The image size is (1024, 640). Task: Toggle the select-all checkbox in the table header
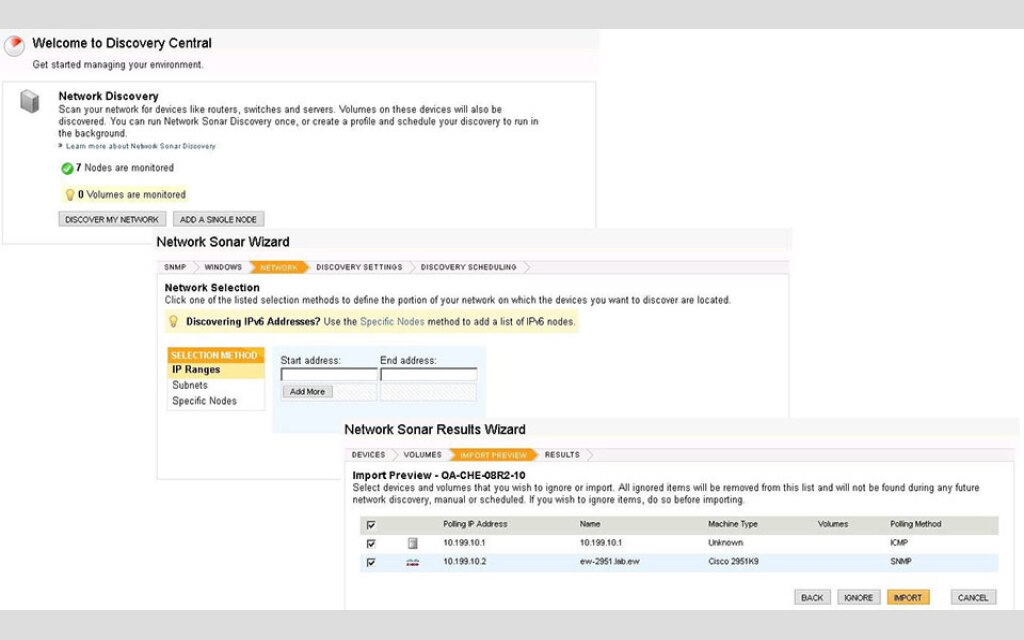pyautogui.click(x=371, y=523)
